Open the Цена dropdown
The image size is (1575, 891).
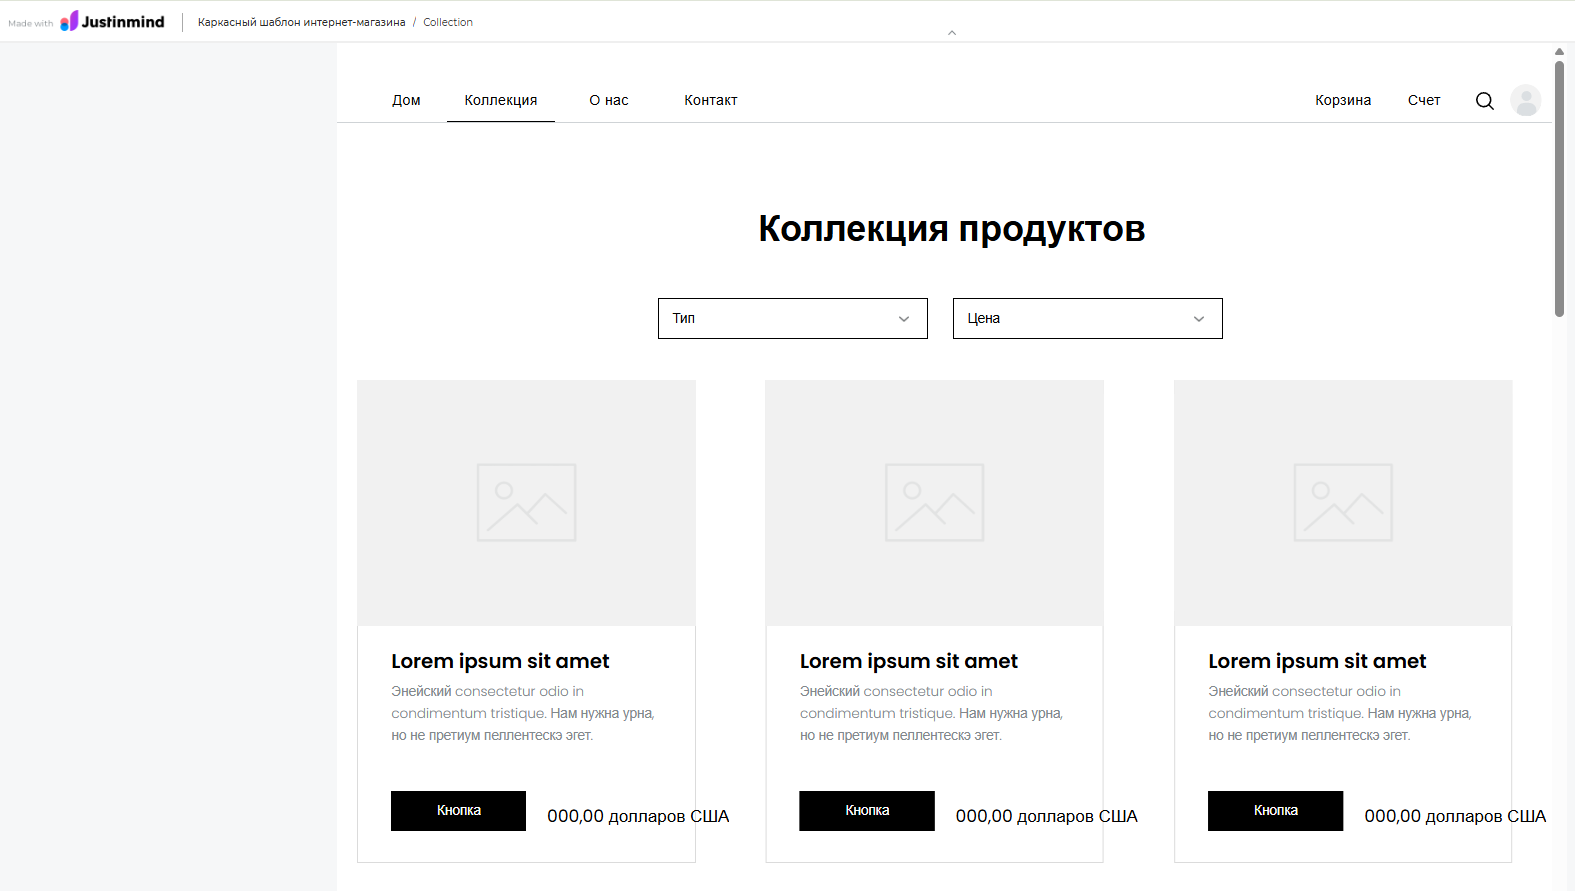tap(1088, 318)
